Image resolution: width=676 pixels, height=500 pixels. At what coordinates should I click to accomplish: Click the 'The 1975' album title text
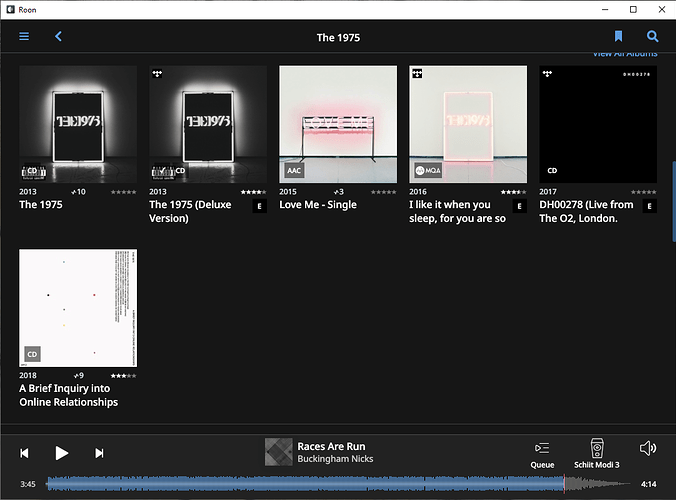click(x=41, y=205)
